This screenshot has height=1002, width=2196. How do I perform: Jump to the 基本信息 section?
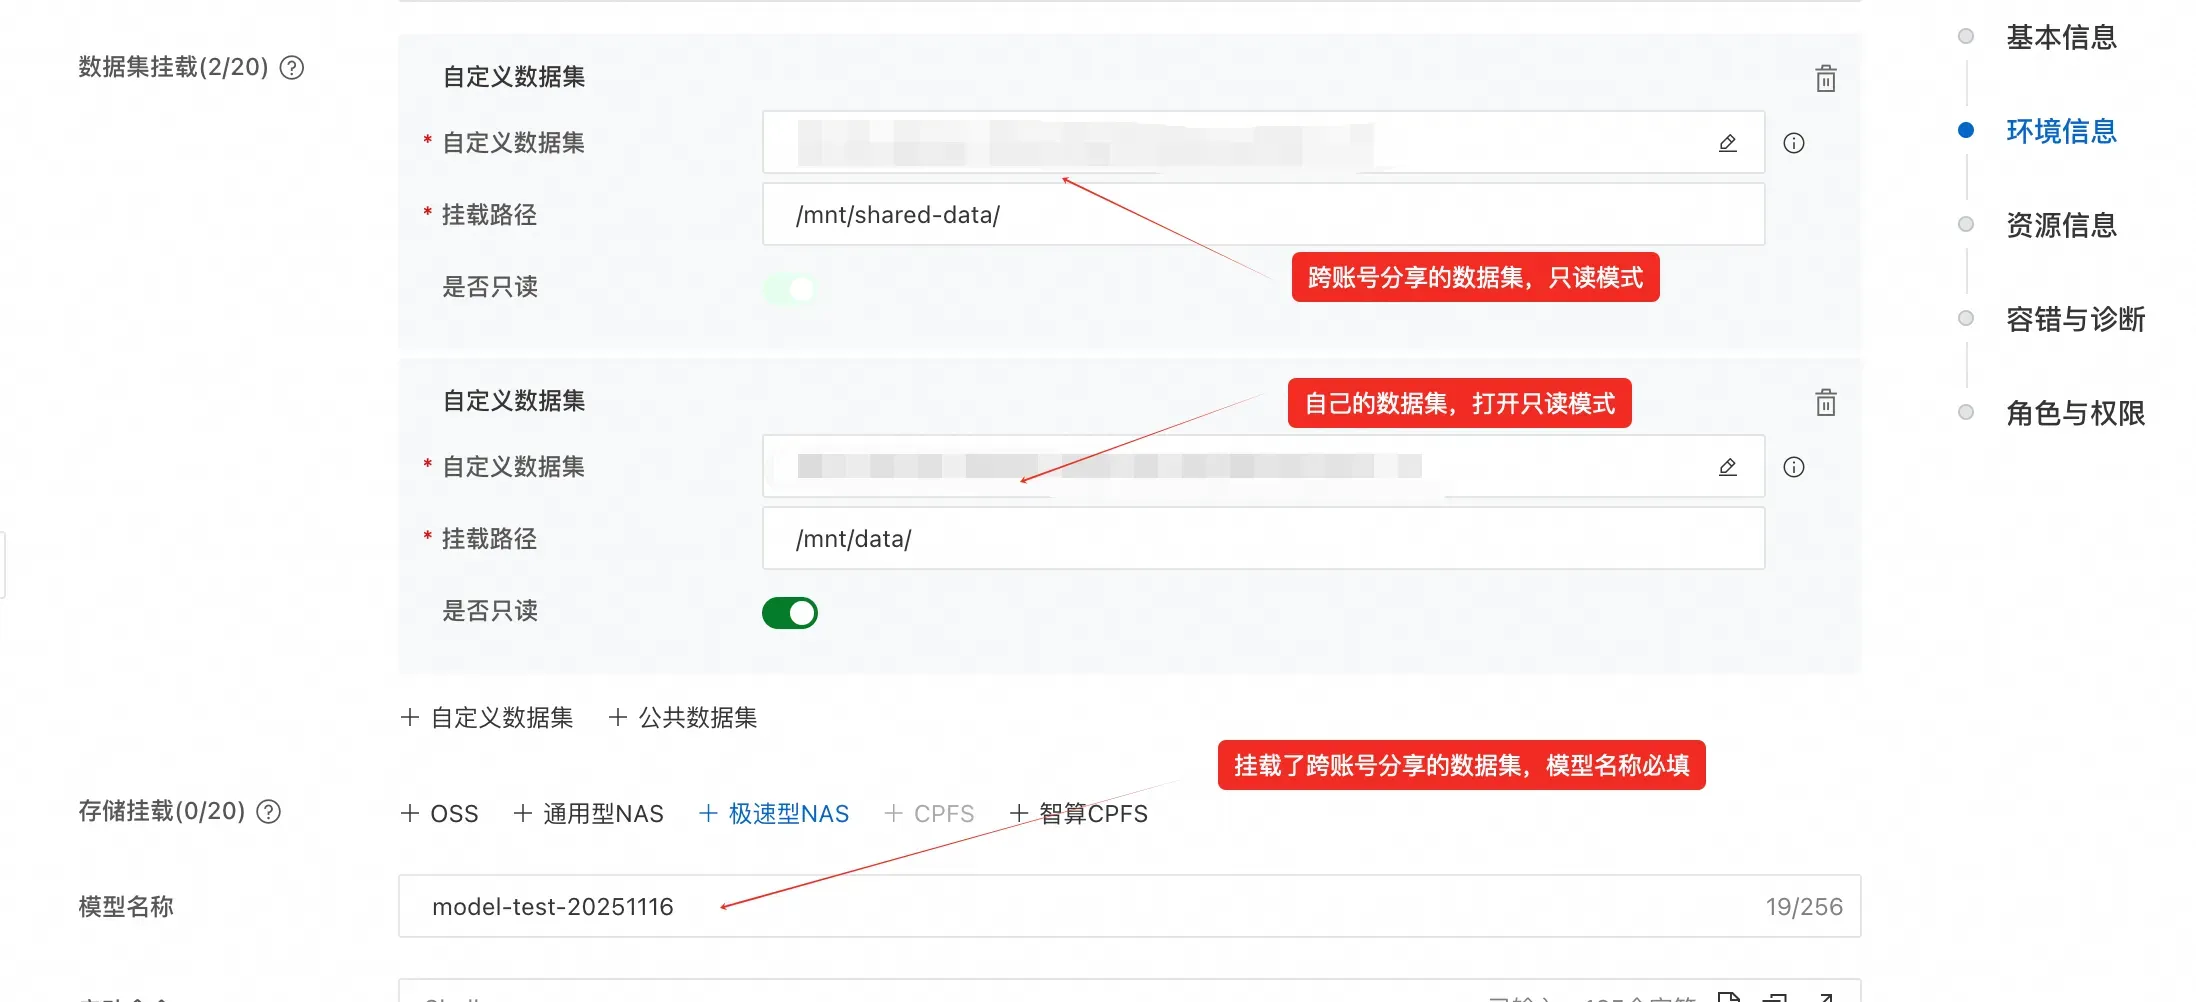click(2061, 37)
